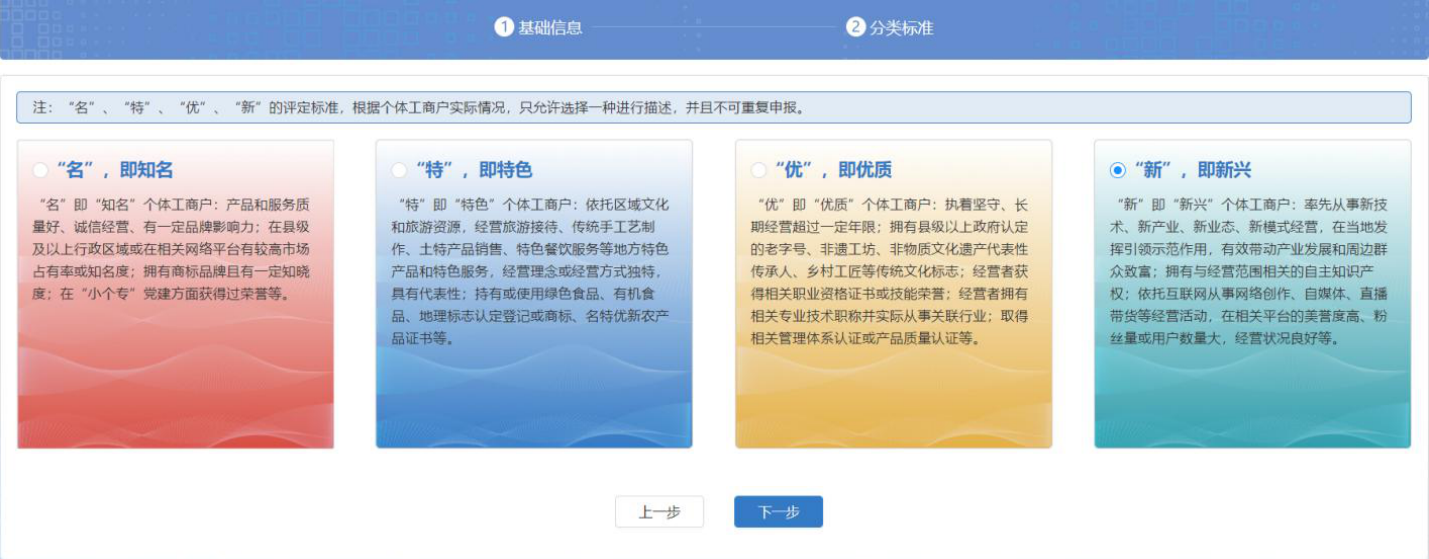Image resolution: width=1429 pixels, height=559 pixels.
Task: Click the step 1 number circle
Action: (x=504, y=27)
